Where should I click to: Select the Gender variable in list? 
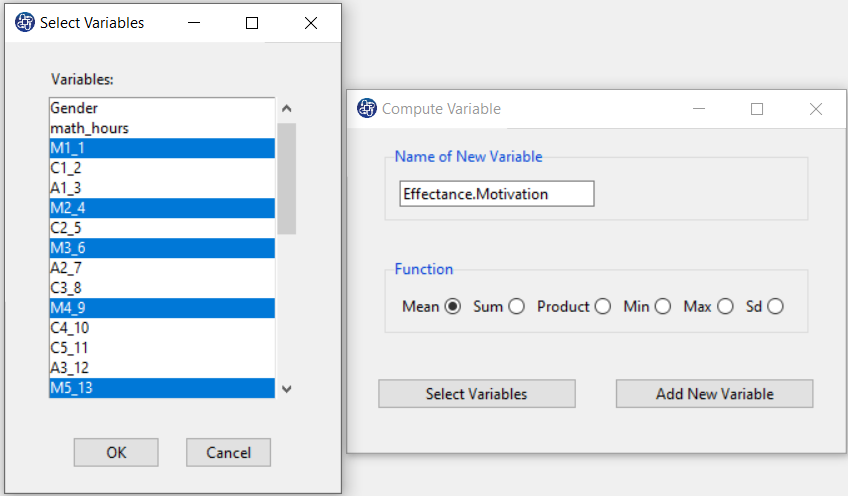tap(162, 108)
